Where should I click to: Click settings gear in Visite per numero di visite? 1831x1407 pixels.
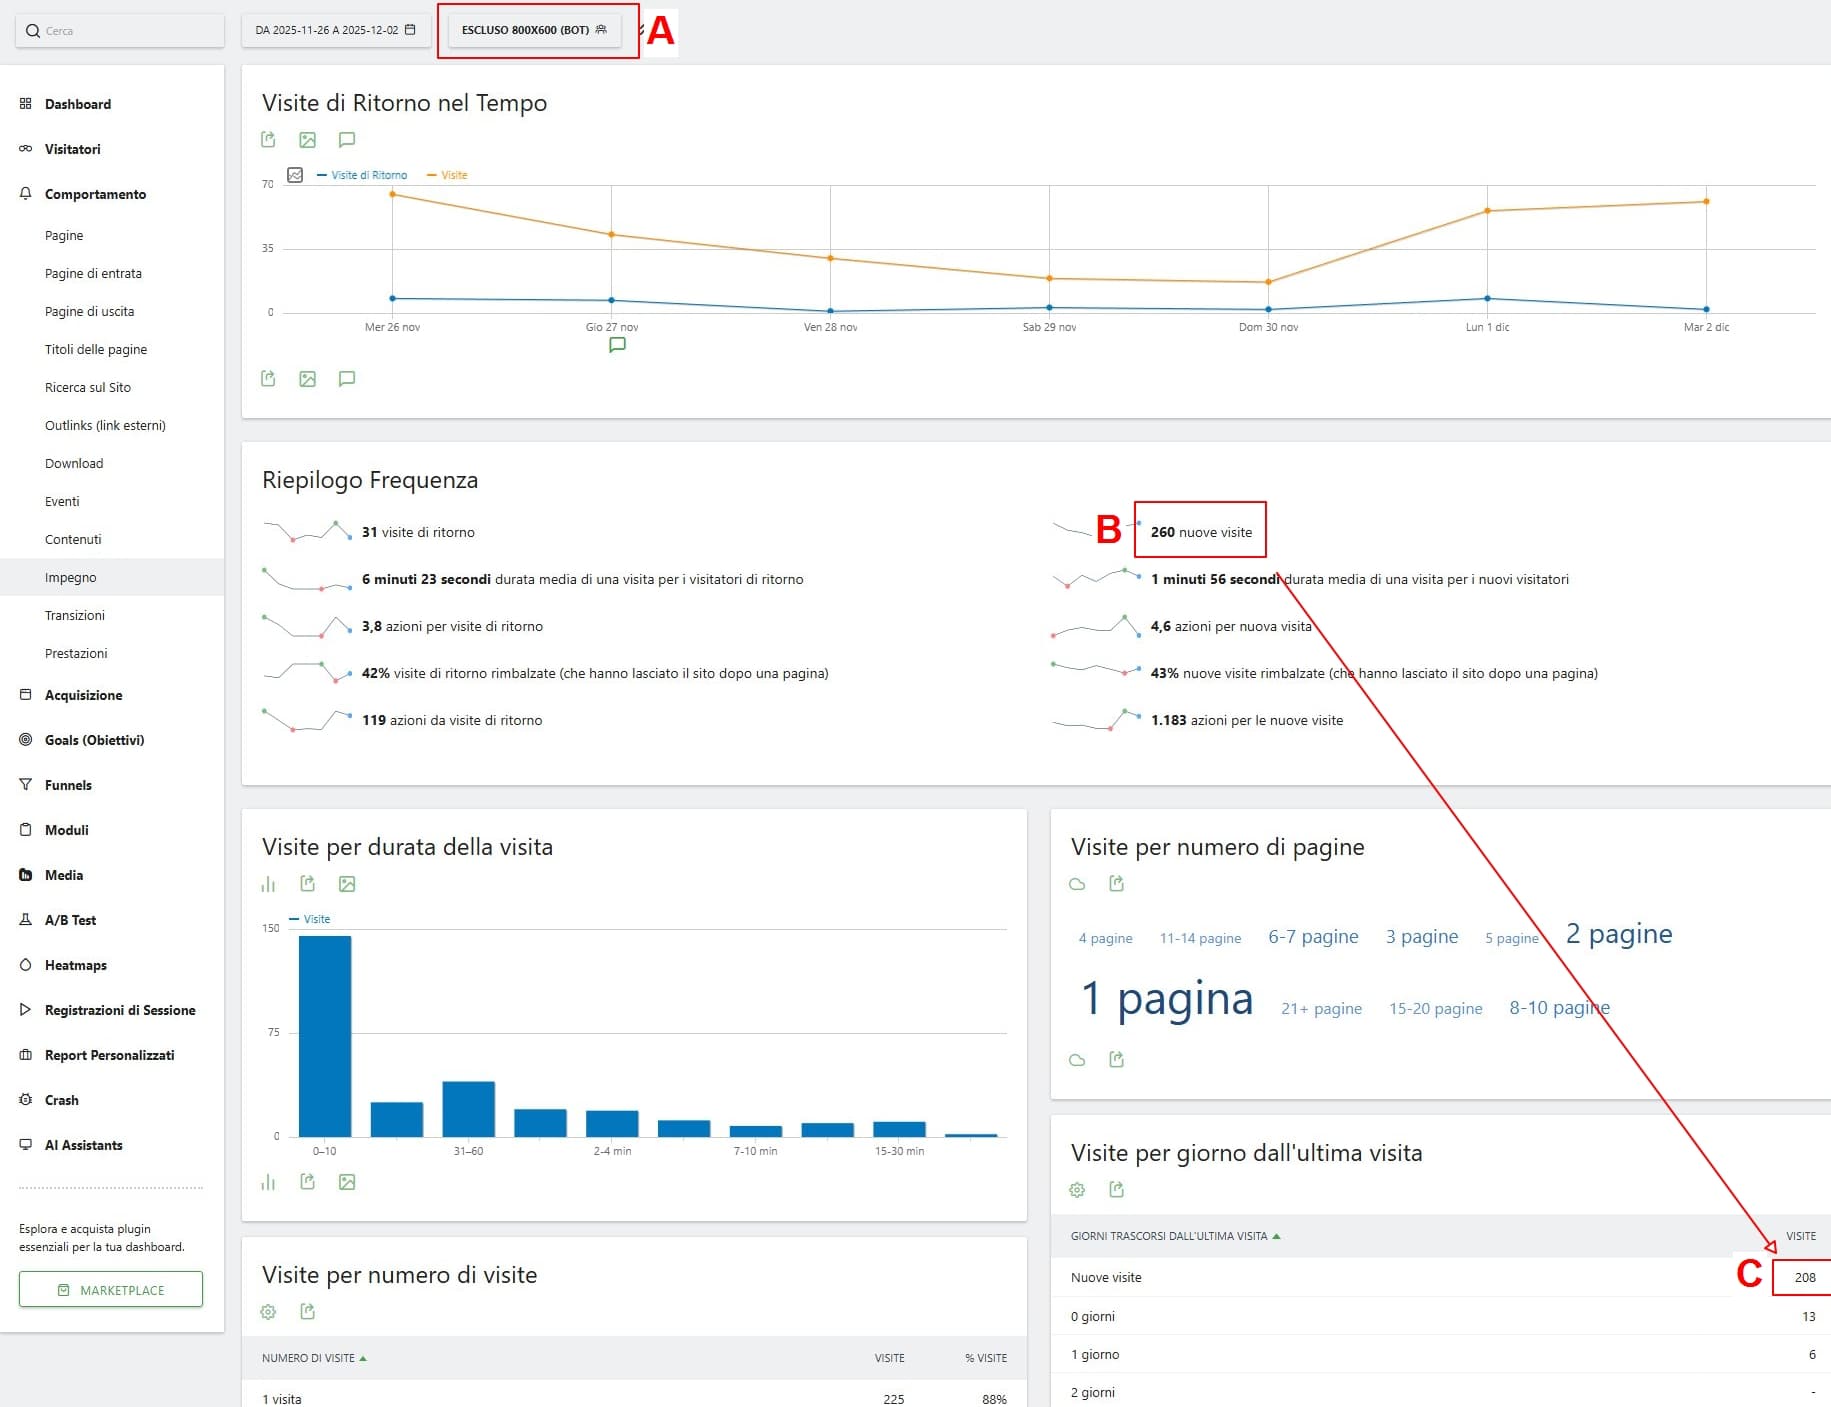(x=268, y=1312)
